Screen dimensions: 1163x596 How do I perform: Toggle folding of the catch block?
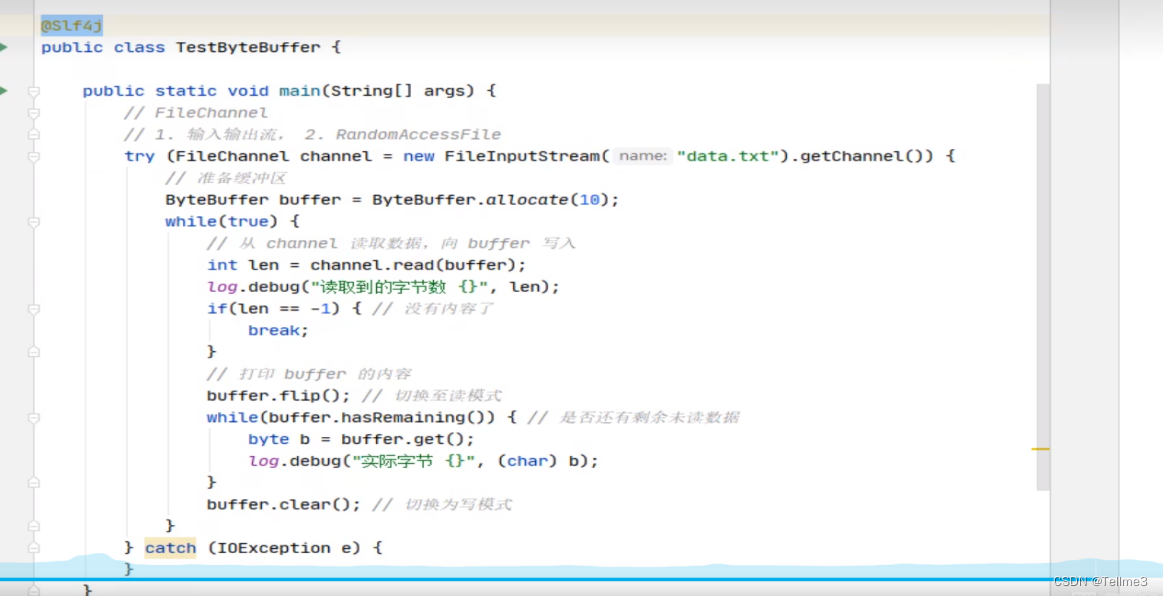click(33, 547)
